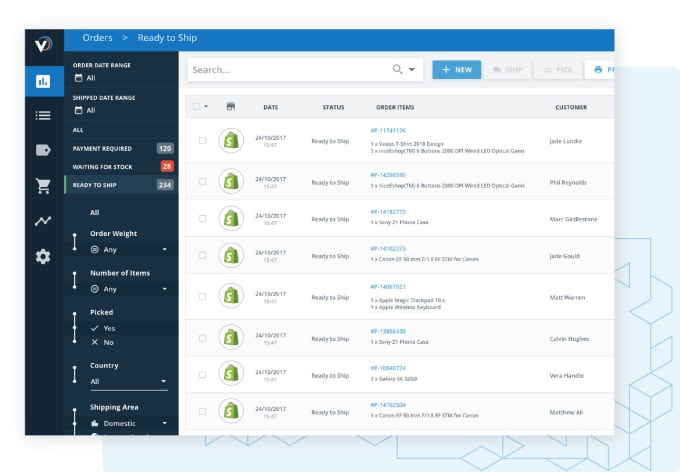Tick checkbox for Jade Lurdie's order
This screenshot has height=472, width=680.
click(x=203, y=141)
